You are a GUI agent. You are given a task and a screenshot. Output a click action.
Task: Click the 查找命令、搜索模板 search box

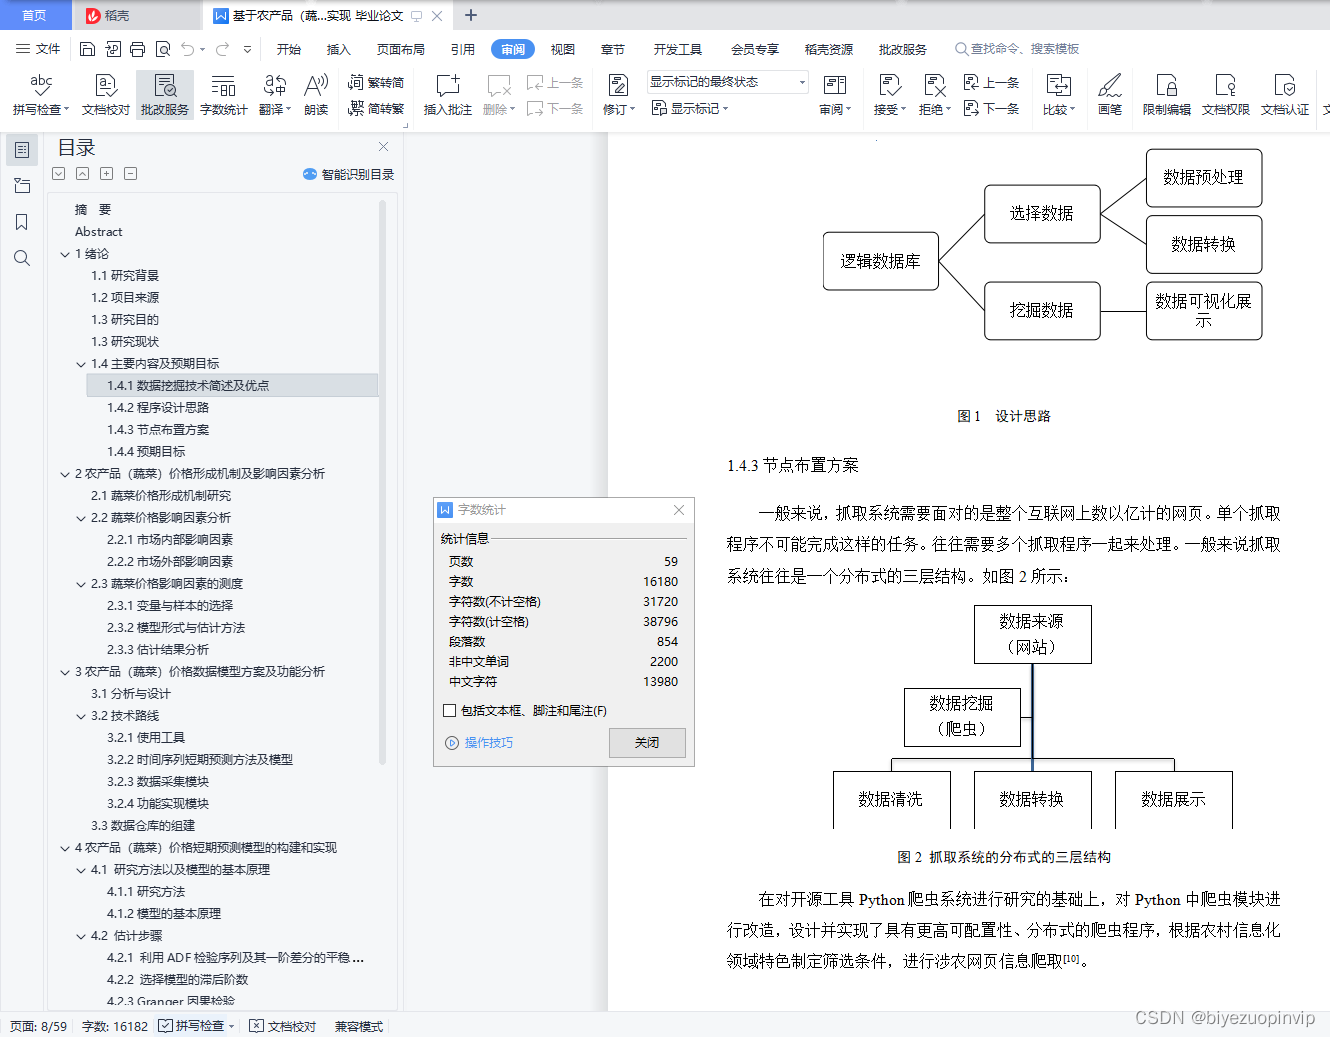point(1017,49)
